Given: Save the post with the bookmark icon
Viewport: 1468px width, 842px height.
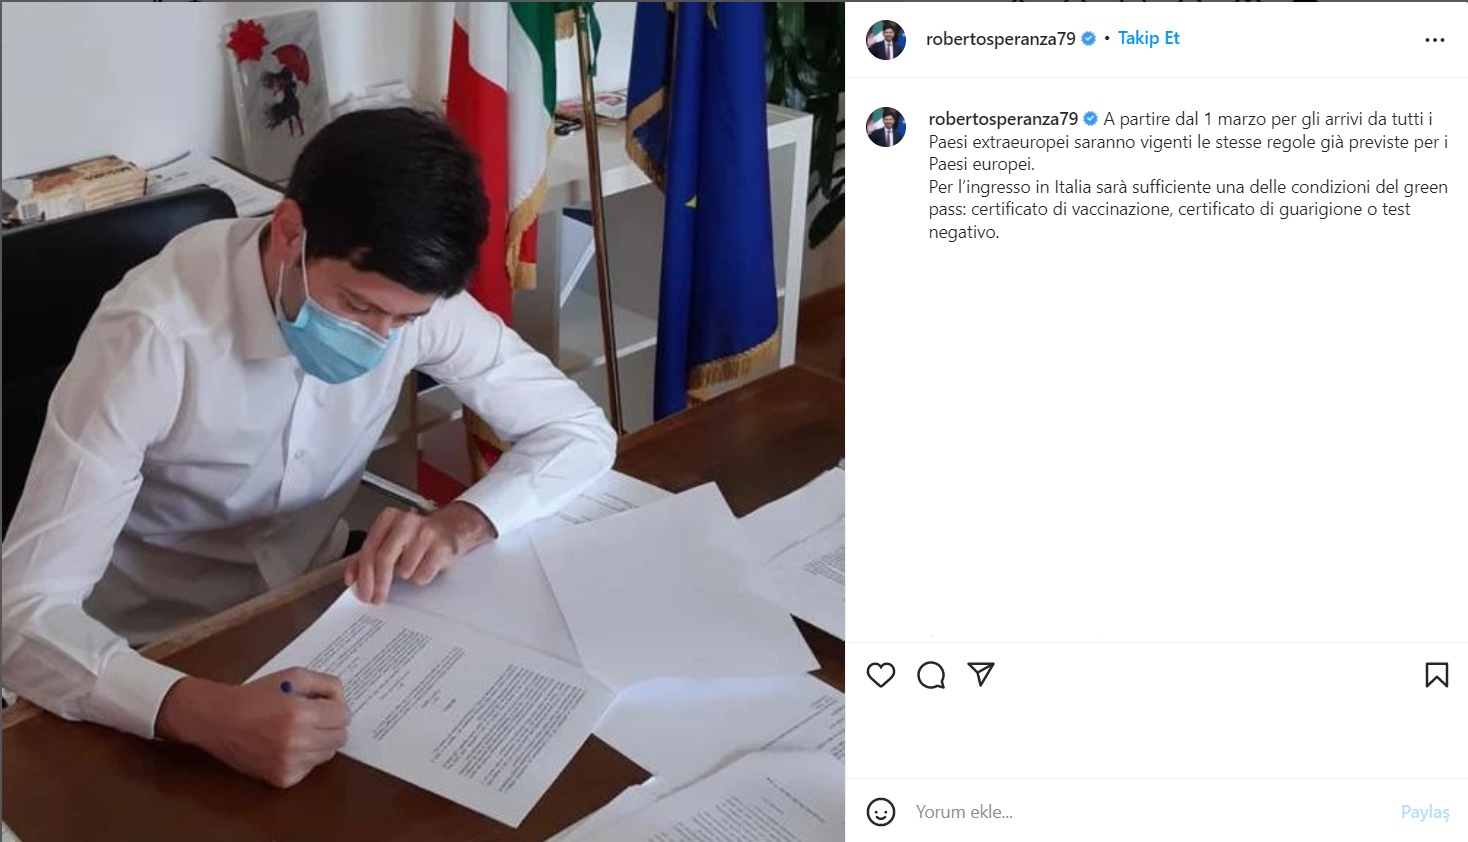Looking at the screenshot, I should [x=1436, y=675].
